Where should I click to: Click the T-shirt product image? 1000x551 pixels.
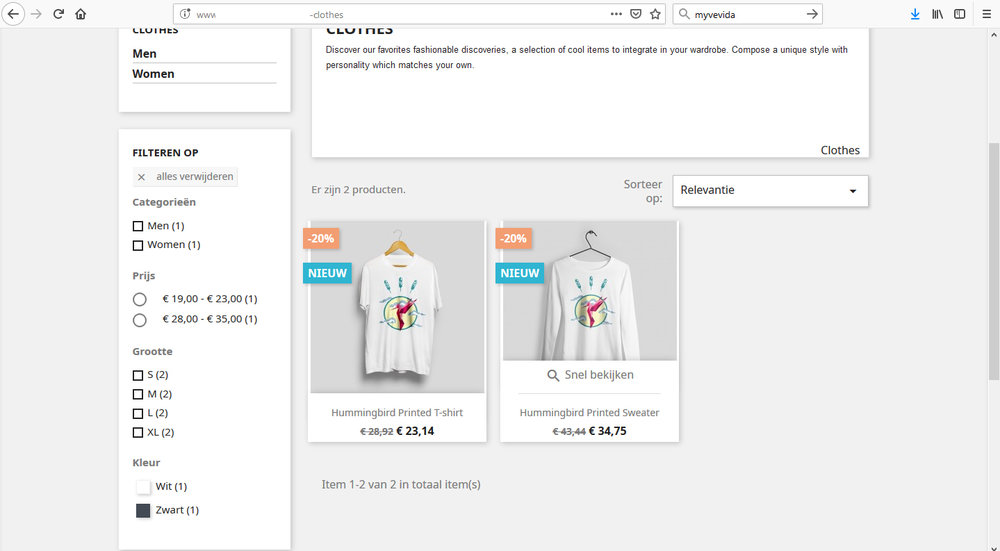tap(397, 307)
